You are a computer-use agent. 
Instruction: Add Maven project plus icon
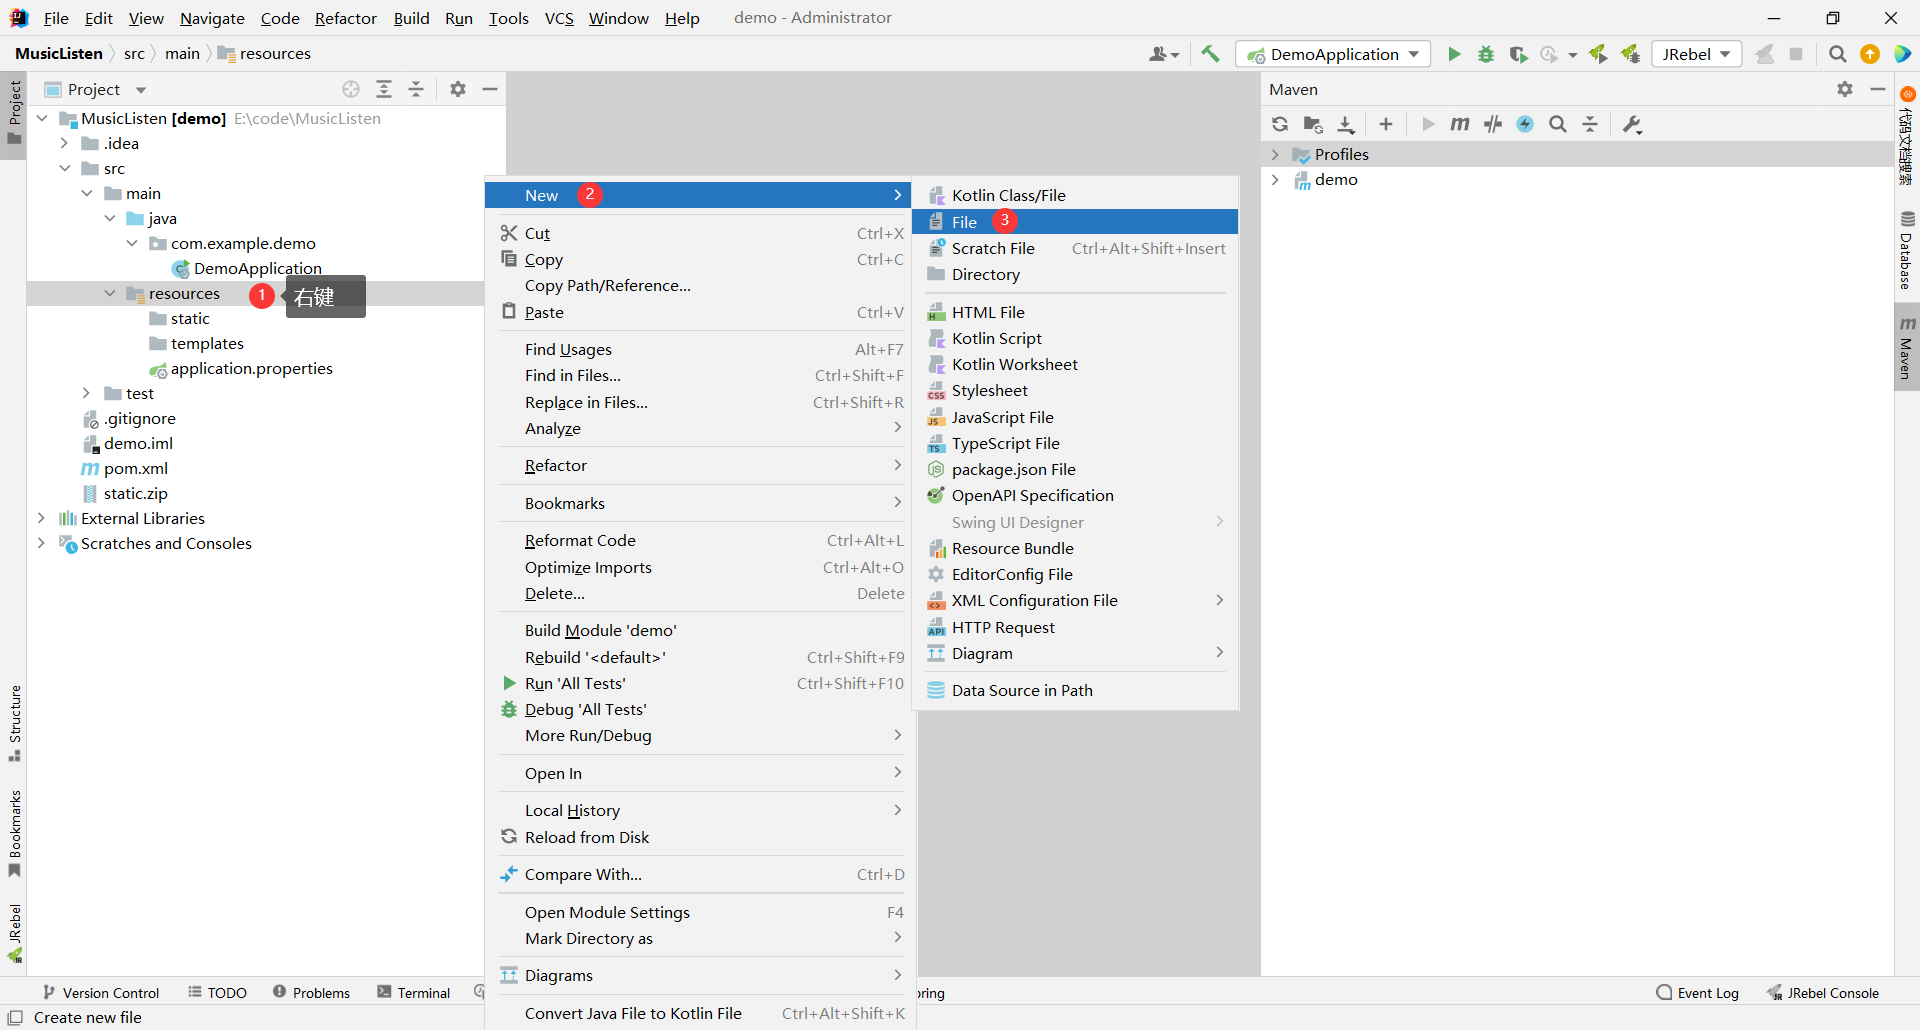click(x=1385, y=124)
